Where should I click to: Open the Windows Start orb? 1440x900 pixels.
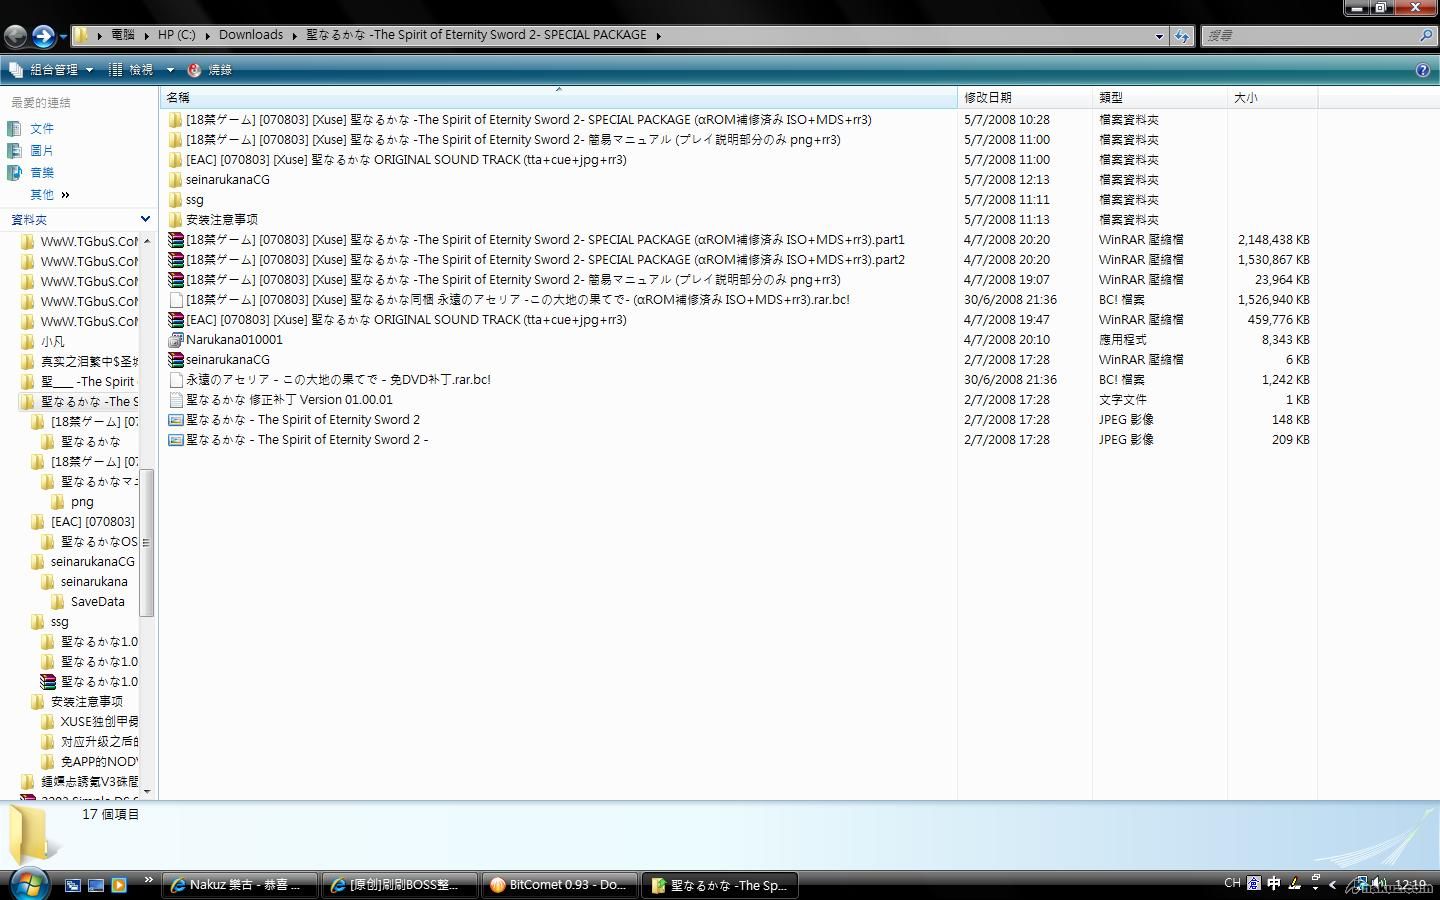click(28, 884)
